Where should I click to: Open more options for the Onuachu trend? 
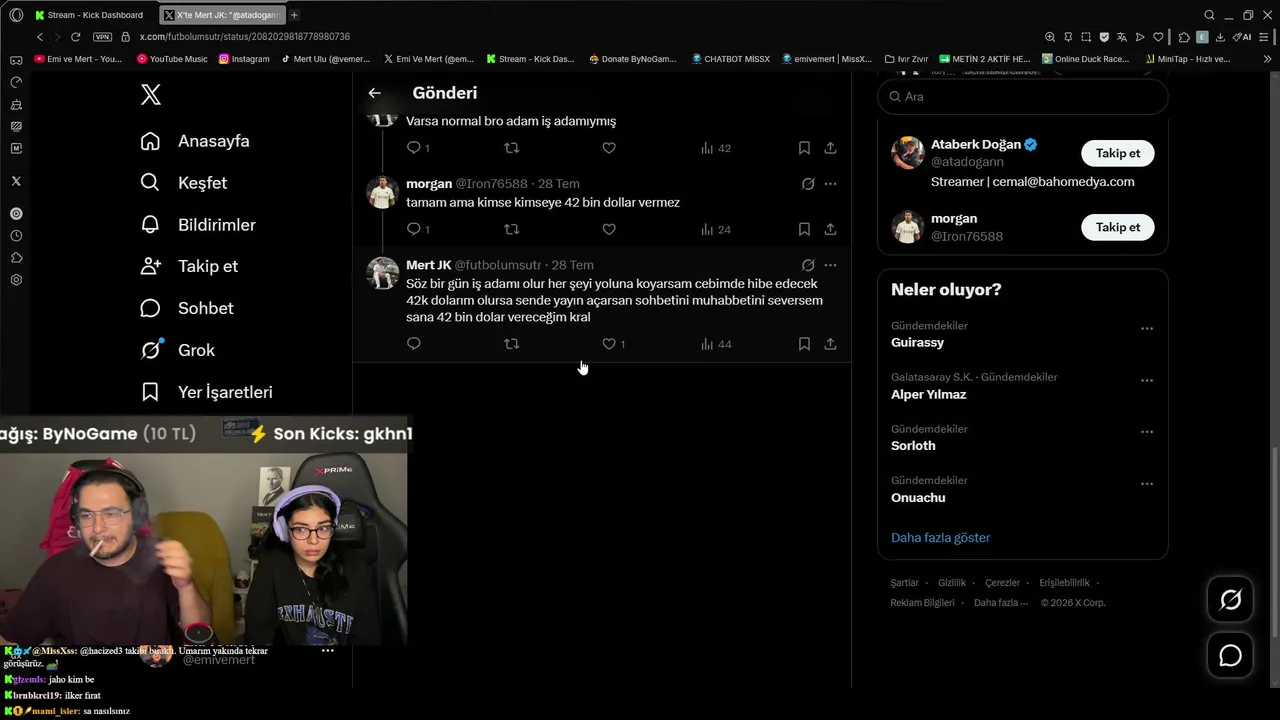tap(1147, 484)
